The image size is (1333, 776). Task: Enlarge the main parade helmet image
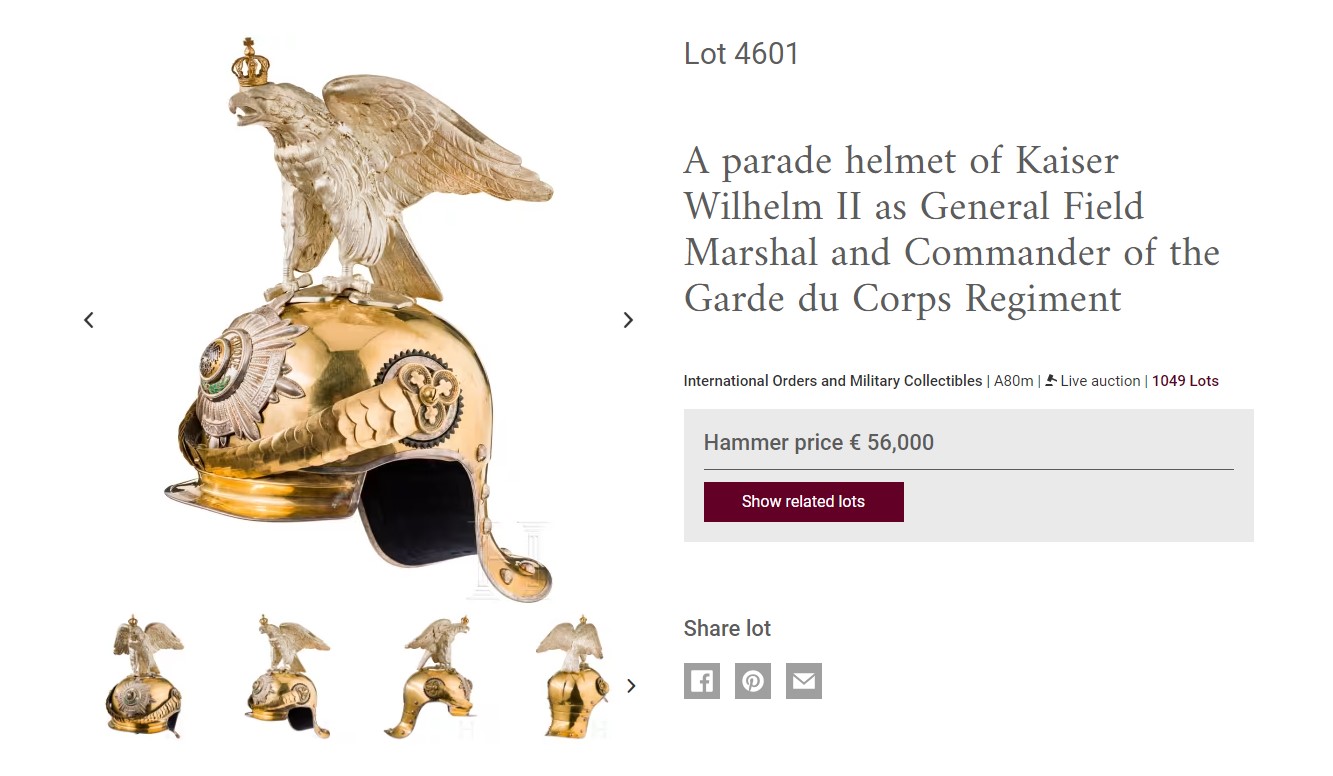tap(359, 320)
